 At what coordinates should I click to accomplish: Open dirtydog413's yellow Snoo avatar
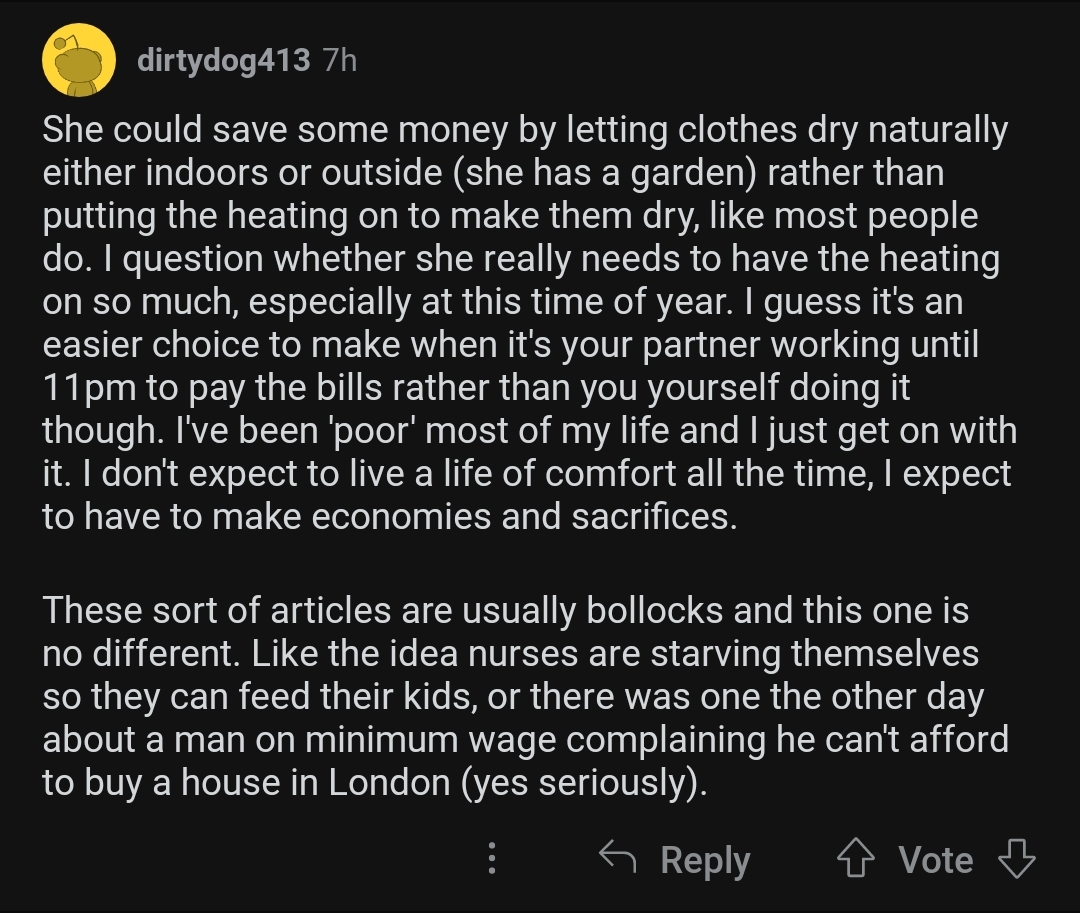pos(79,60)
